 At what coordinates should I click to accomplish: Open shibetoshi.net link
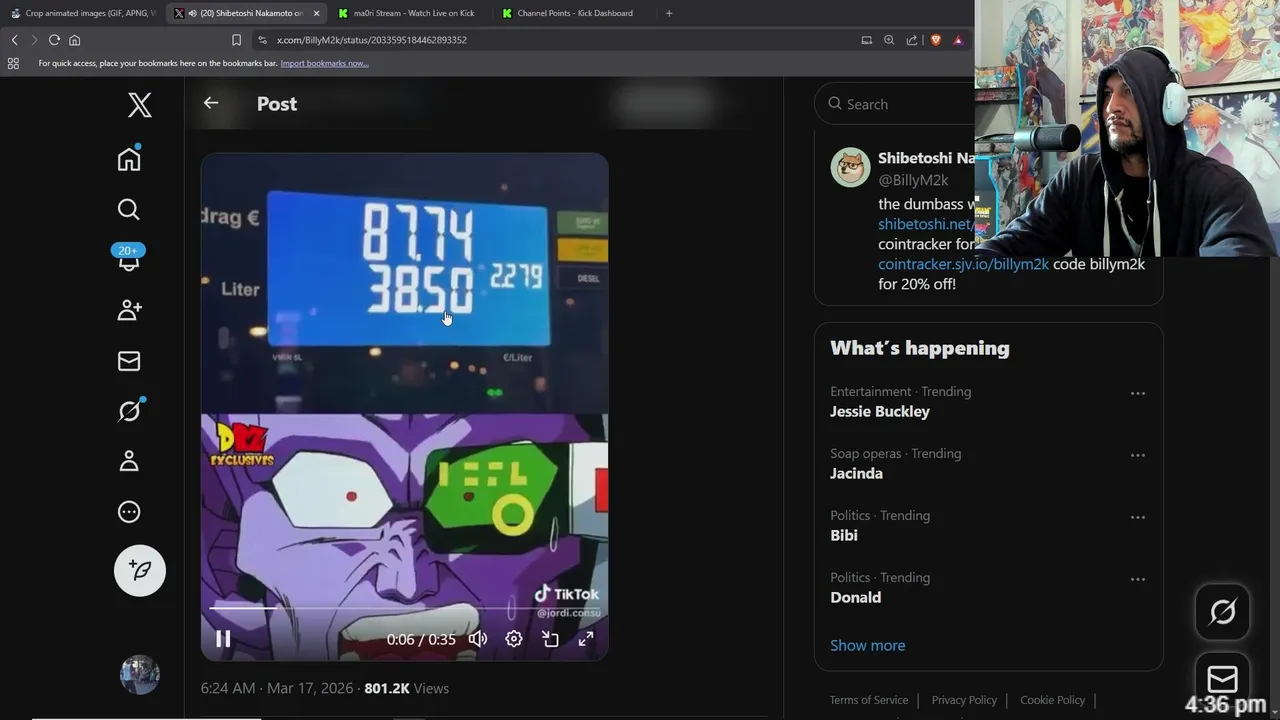pyautogui.click(x=924, y=224)
